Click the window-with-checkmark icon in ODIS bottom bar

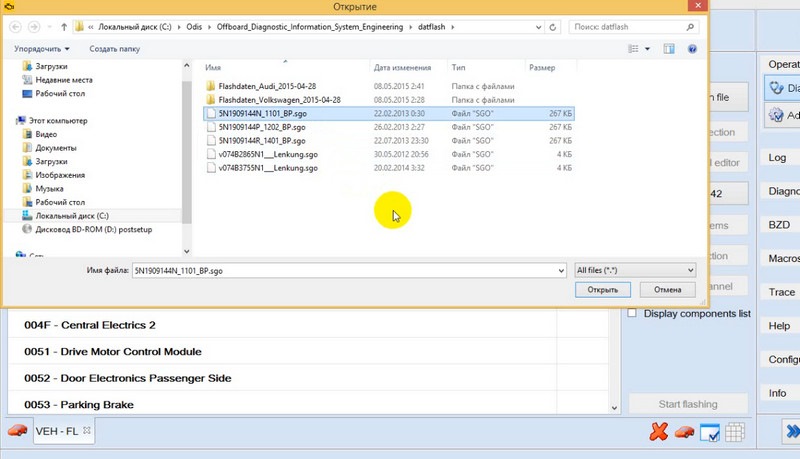(710, 432)
